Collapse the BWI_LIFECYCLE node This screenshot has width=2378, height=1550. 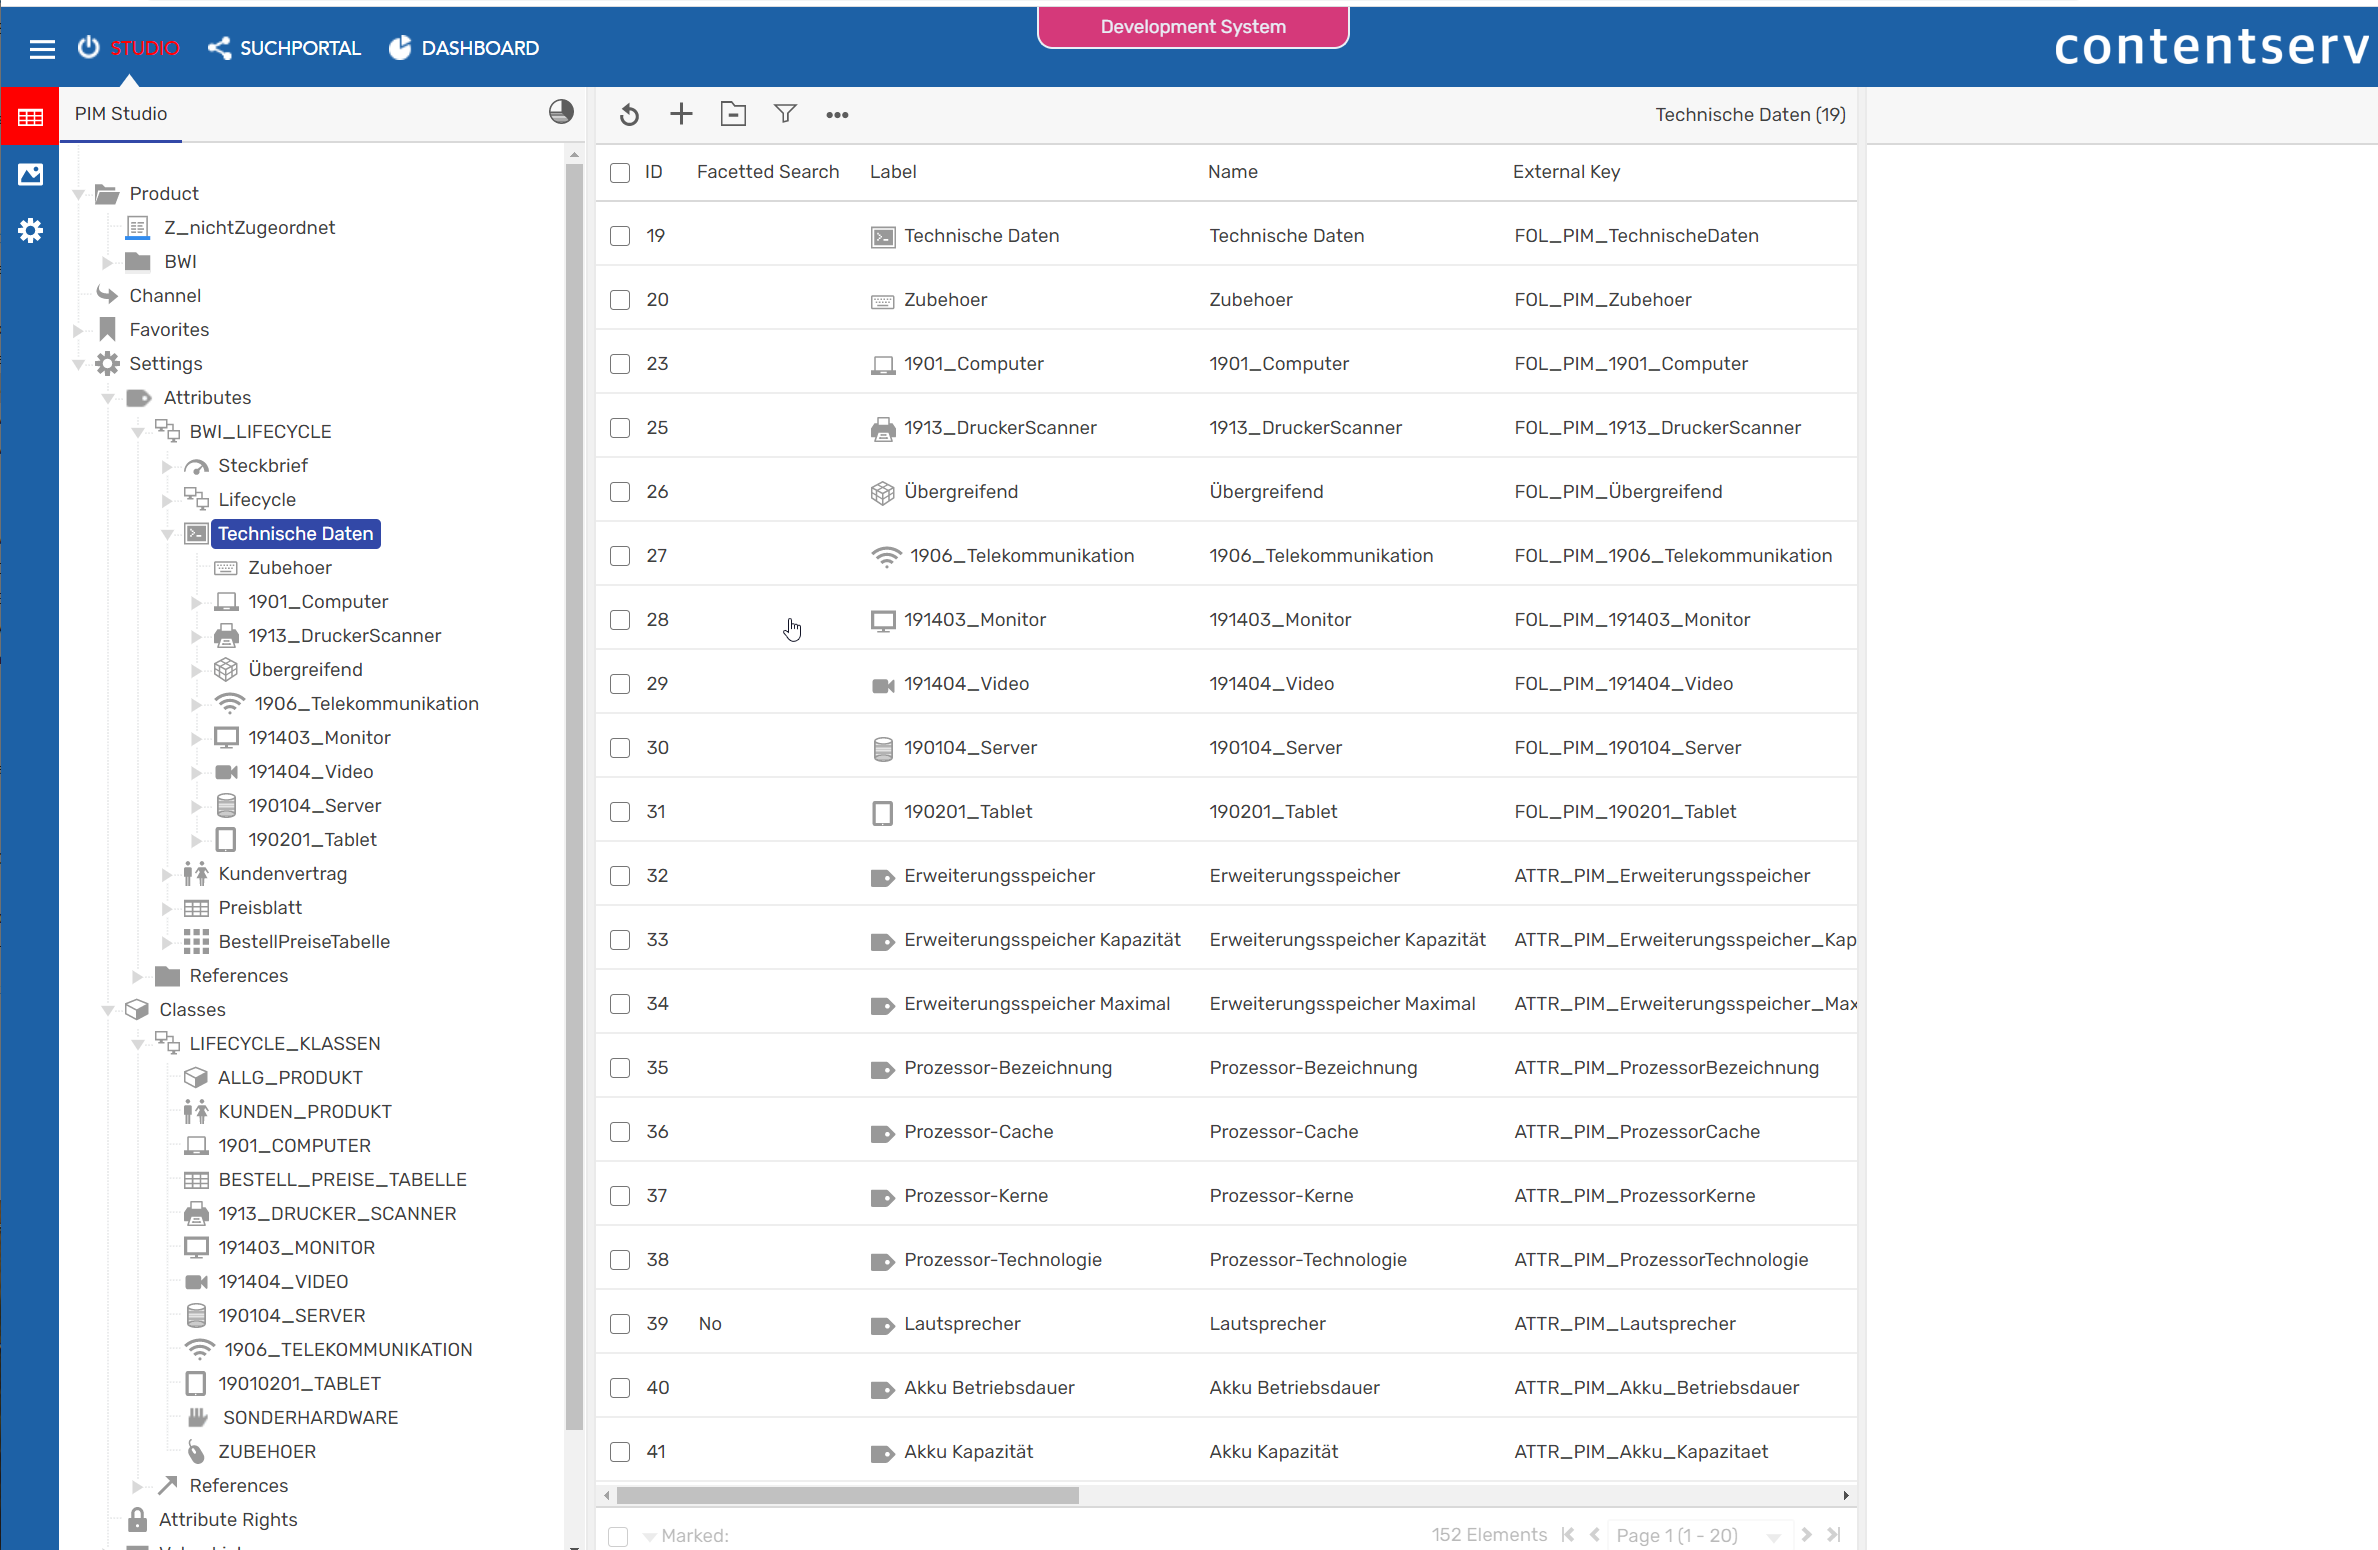[x=138, y=432]
